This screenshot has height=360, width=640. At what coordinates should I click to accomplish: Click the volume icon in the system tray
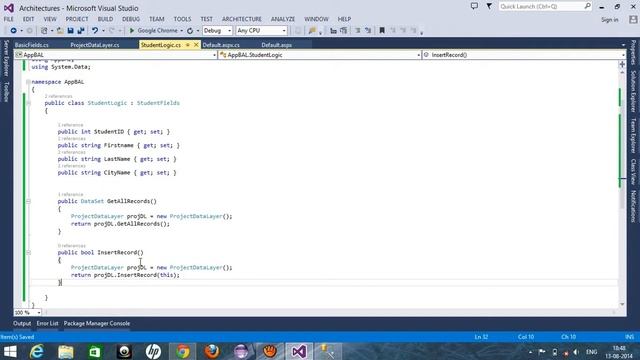pyautogui.click(x=576, y=352)
